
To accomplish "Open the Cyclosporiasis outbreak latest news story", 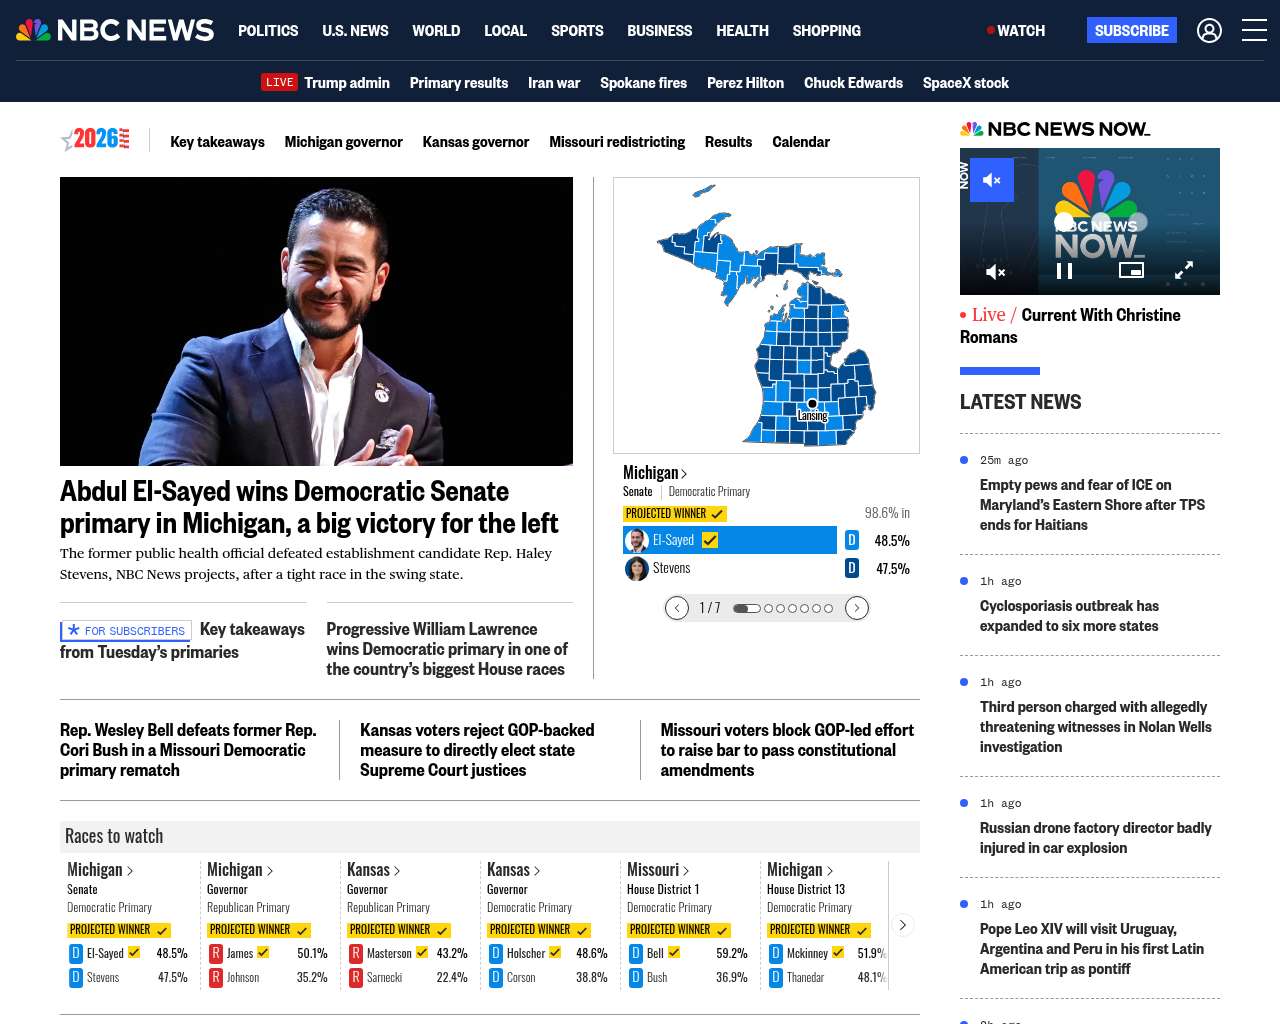I will pos(1069,616).
